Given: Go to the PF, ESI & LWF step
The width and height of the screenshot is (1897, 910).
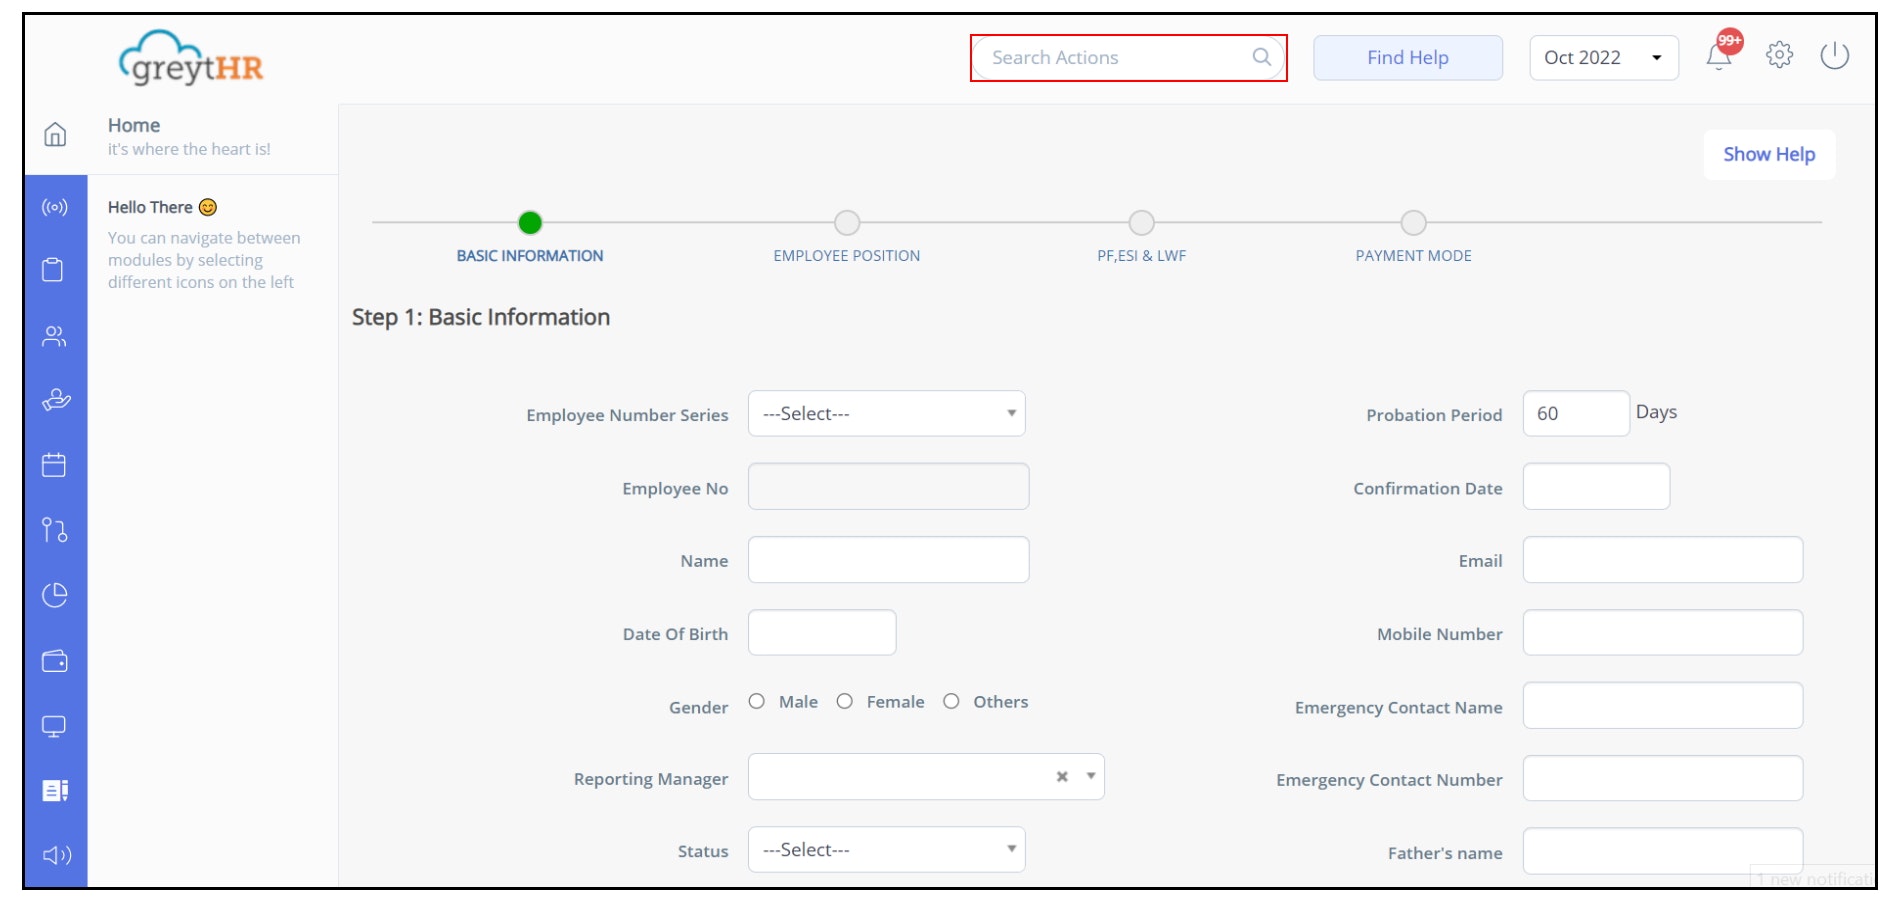Looking at the screenshot, I should (x=1141, y=223).
